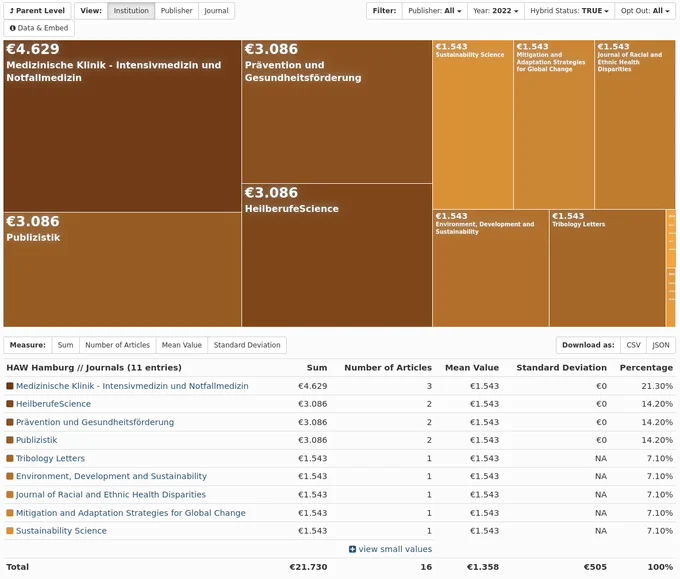Open the Opt Out: All dropdown
The width and height of the screenshot is (680, 579).
pos(645,10)
